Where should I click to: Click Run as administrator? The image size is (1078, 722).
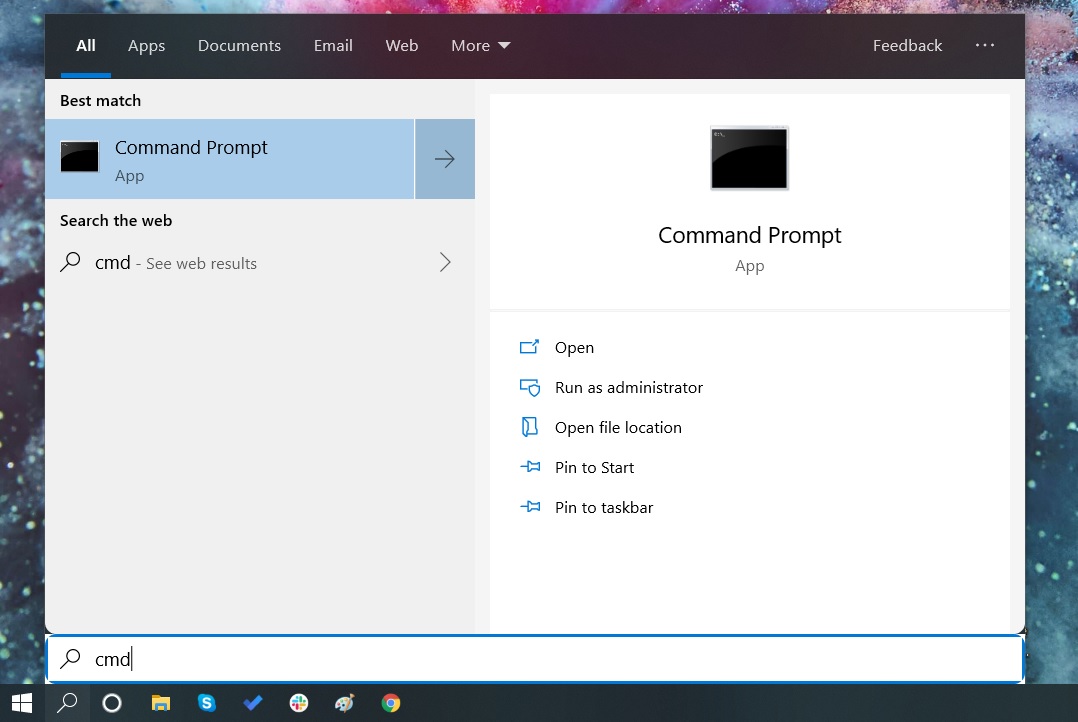(628, 388)
